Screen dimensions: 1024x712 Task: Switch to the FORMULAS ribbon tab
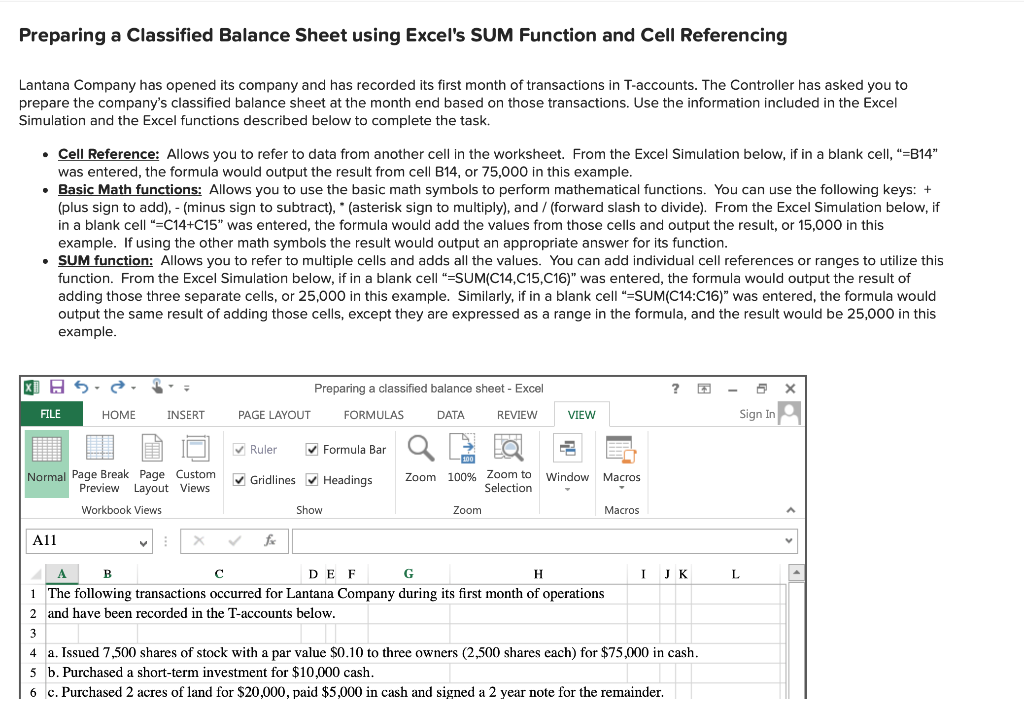click(373, 414)
